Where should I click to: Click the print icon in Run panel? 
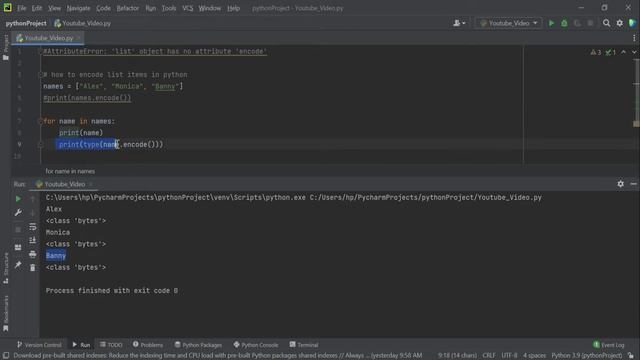[33, 254]
